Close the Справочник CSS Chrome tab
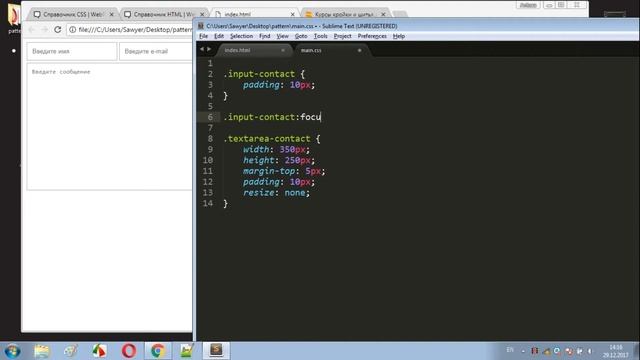Screen dimensions: 640x360 tap(112, 14)
